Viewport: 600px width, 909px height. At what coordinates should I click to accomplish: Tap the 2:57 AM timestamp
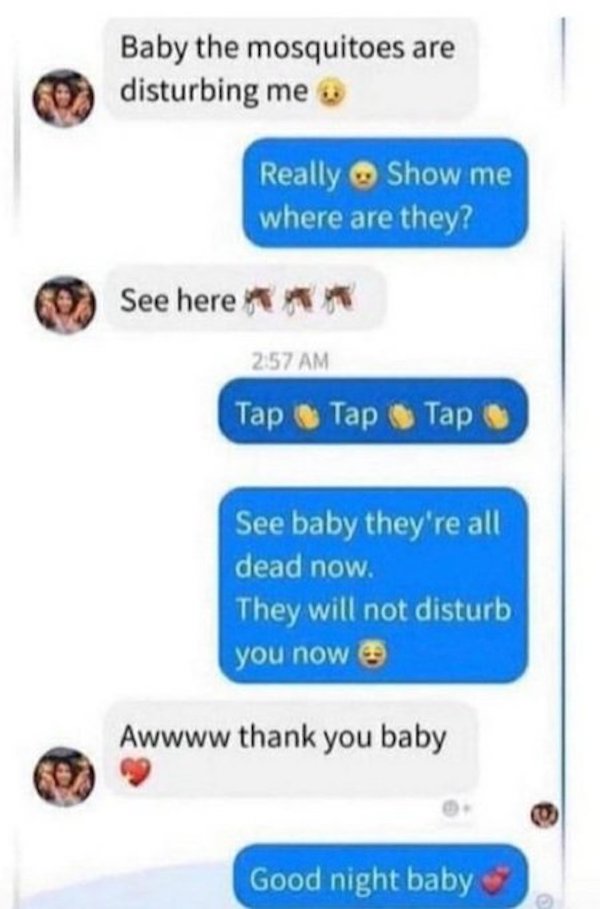tap(291, 362)
